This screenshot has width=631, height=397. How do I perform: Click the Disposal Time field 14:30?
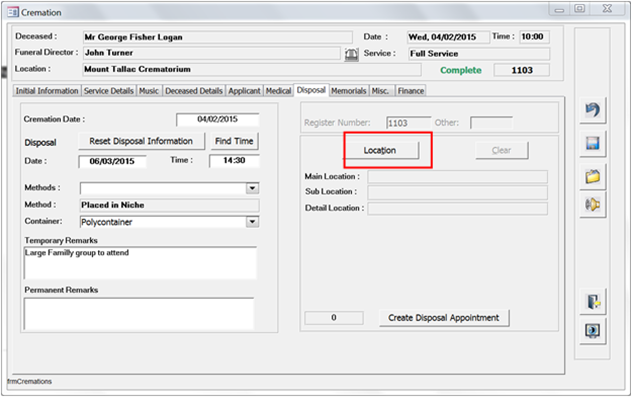(234, 161)
